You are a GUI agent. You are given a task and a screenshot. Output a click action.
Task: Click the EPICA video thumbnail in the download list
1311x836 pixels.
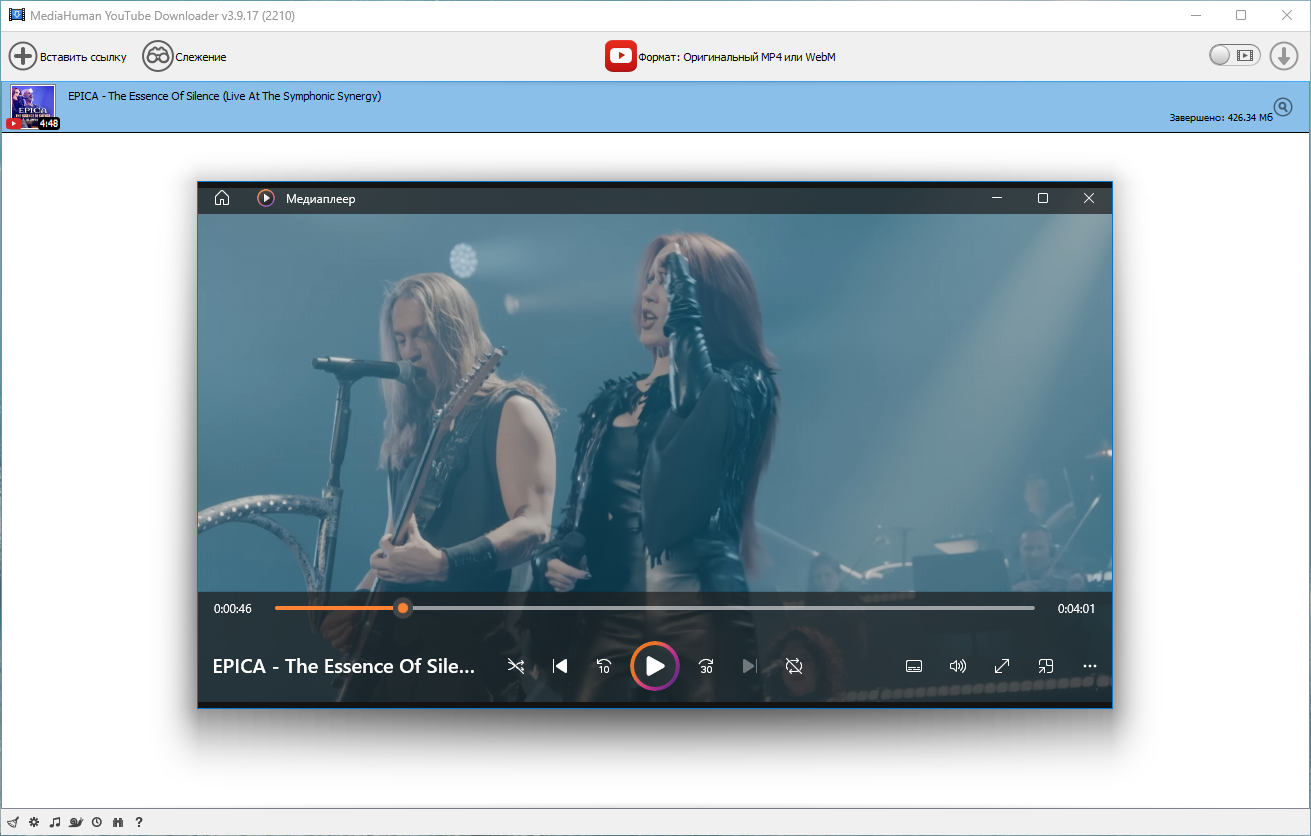point(33,107)
